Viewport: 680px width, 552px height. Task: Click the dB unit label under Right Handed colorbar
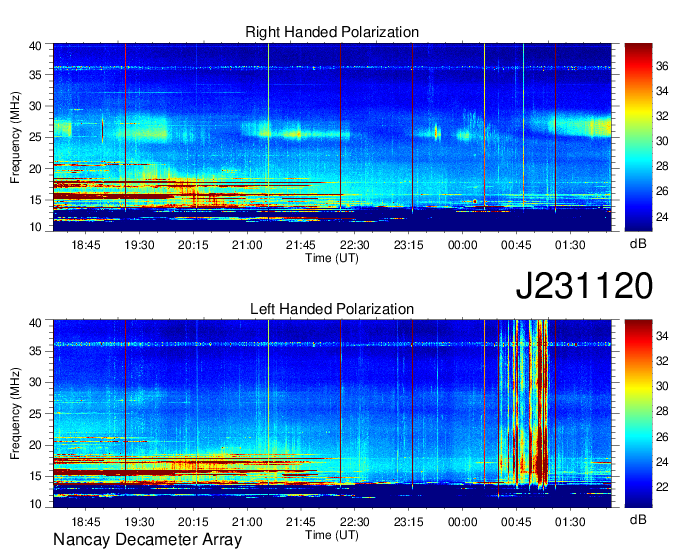tap(638, 244)
